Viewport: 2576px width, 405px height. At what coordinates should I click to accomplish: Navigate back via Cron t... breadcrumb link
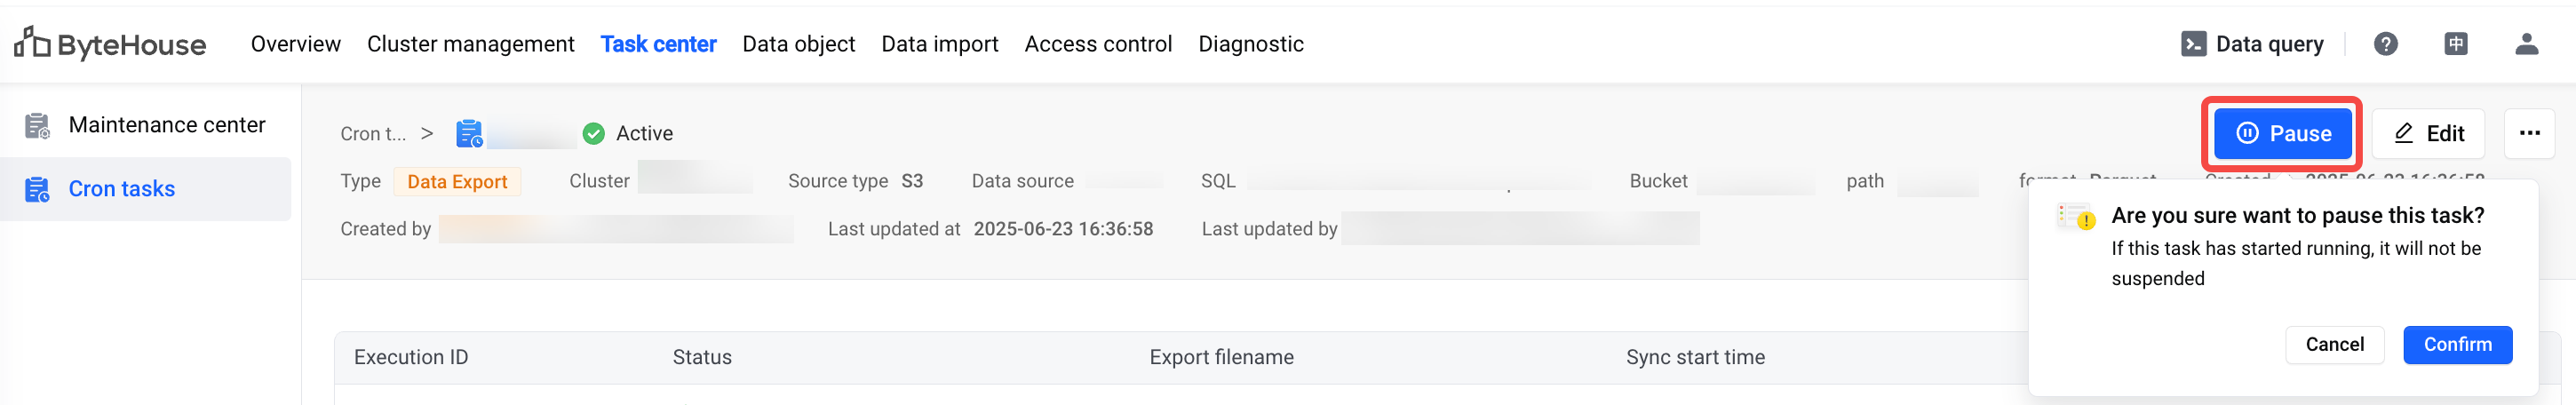pyautogui.click(x=373, y=133)
